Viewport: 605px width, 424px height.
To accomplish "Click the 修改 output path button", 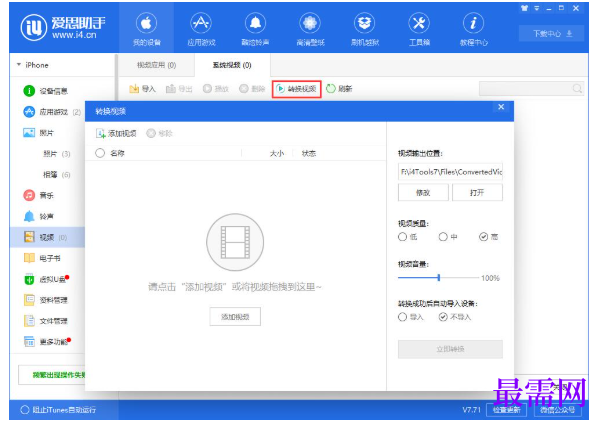I will pyautogui.click(x=423, y=193).
